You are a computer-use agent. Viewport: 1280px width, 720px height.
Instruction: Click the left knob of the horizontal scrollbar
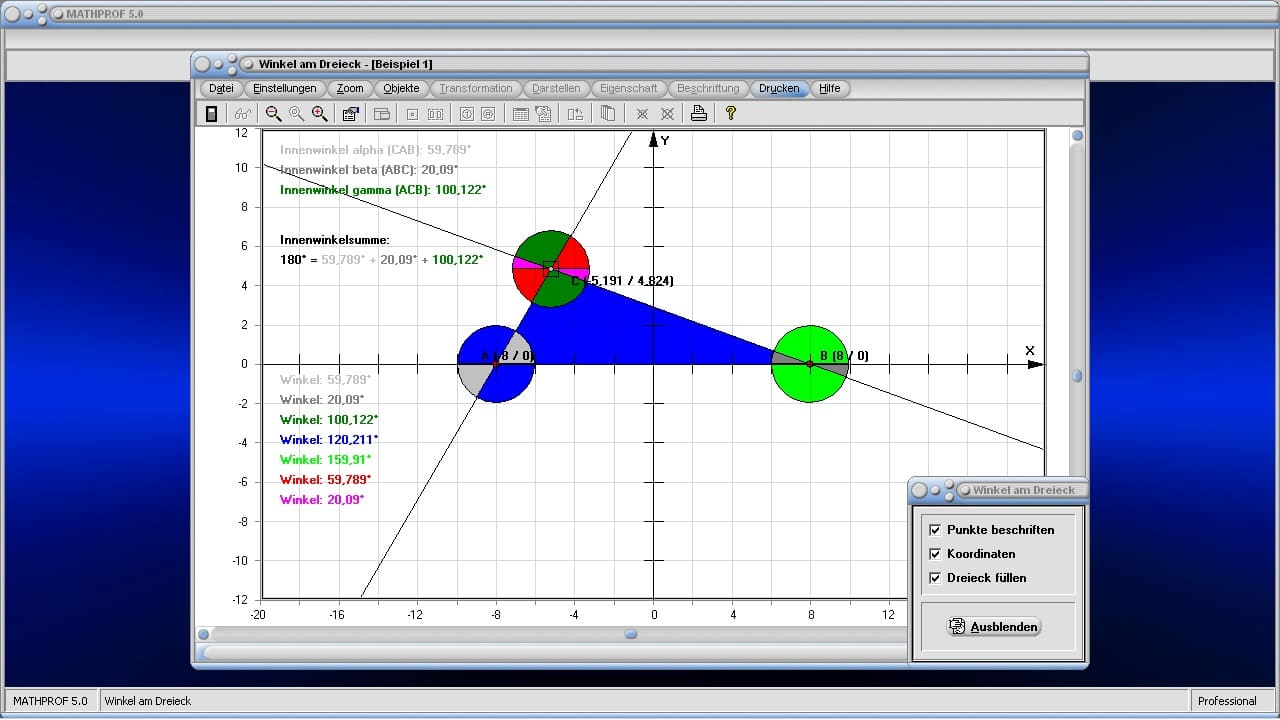(x=203, y=634)
